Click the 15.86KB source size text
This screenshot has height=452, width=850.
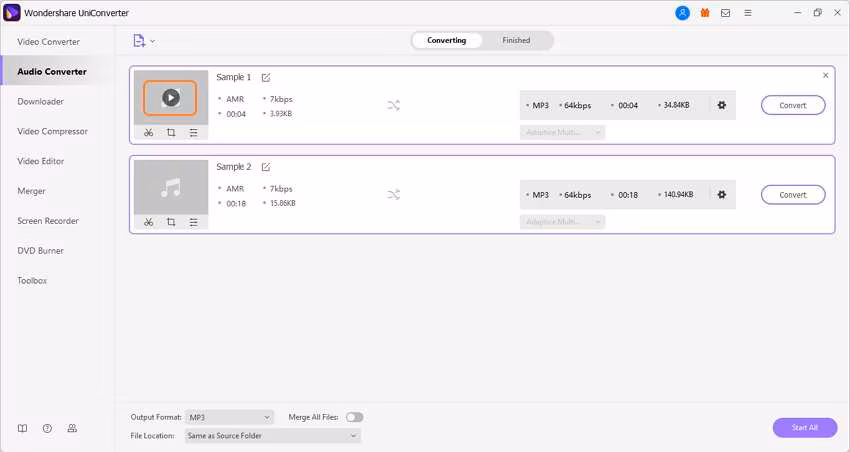[282, 203]
